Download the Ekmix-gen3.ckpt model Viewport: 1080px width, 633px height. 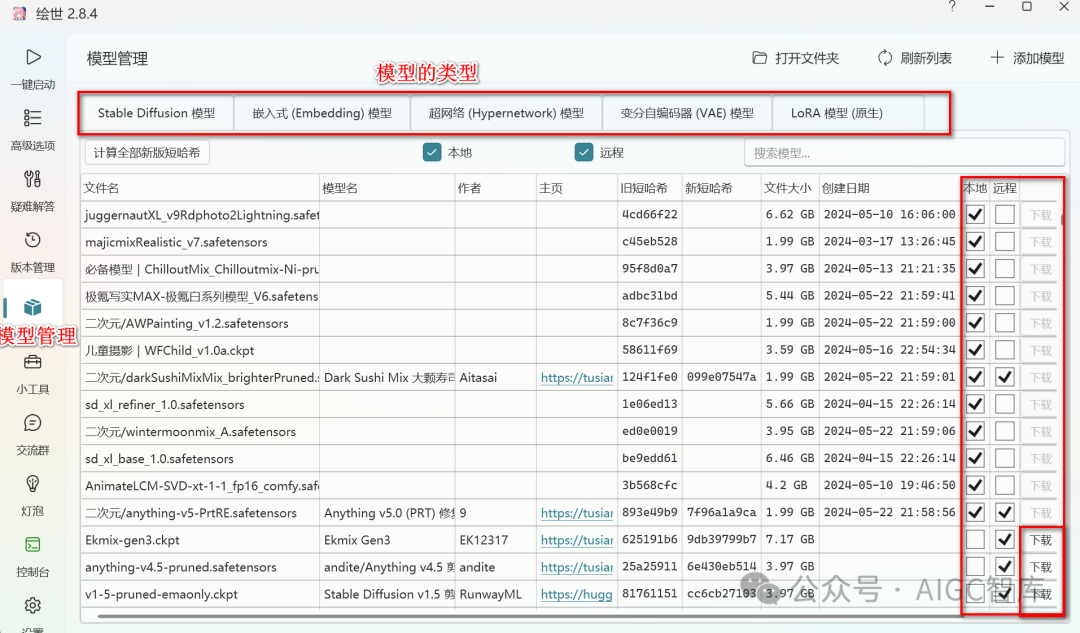tap(1040, 540)
